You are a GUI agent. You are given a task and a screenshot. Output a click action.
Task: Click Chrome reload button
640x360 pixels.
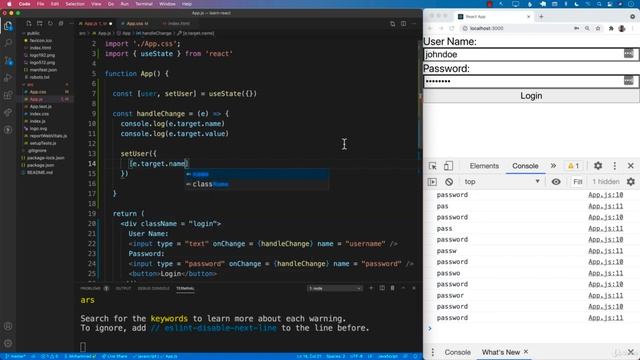(x=451, y=29)
